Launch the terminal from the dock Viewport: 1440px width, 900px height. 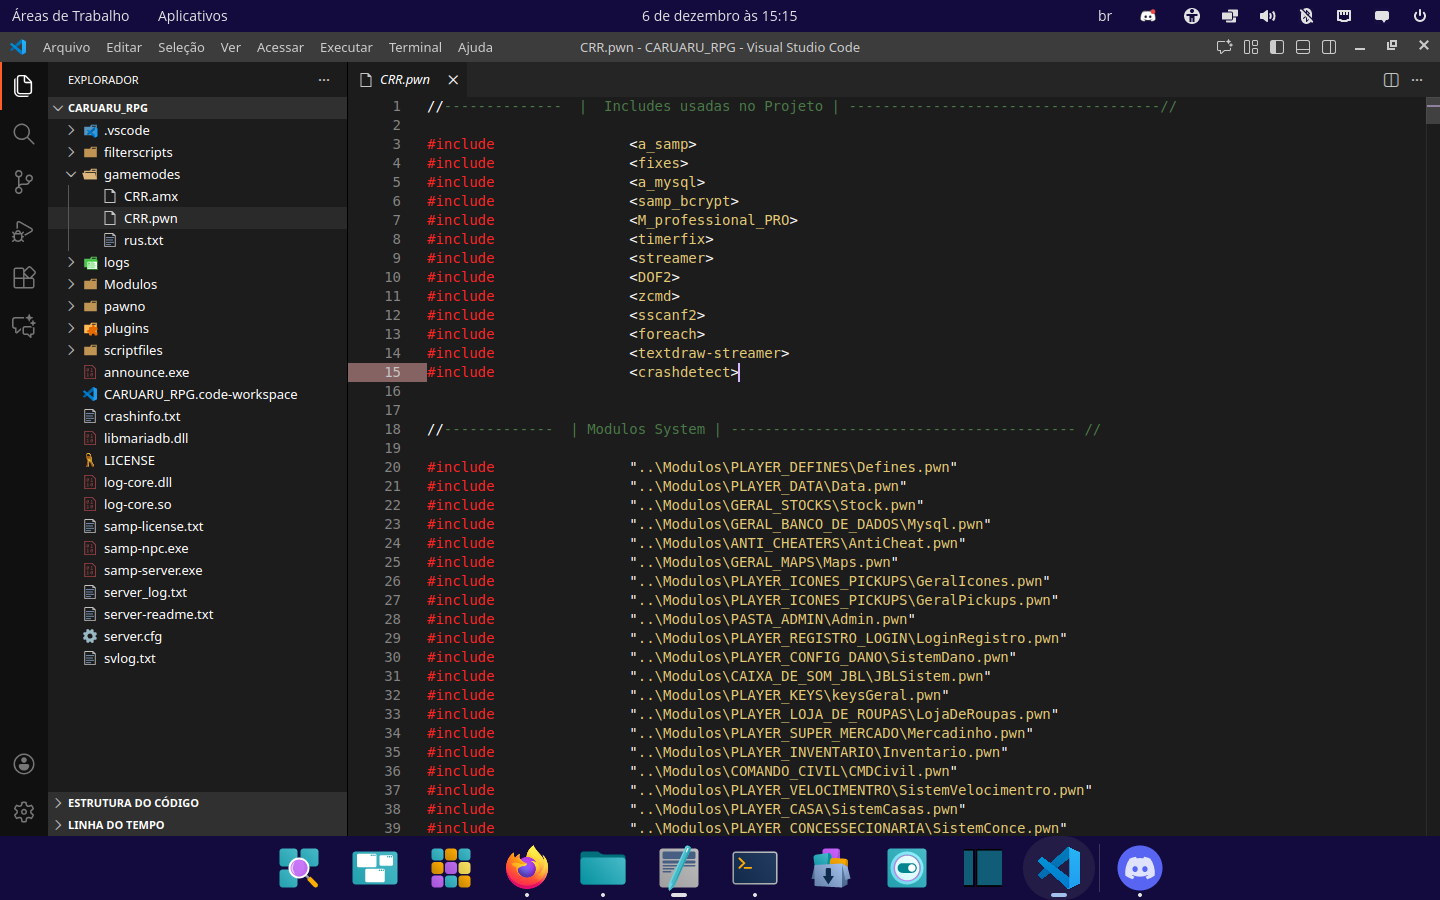(x=755, y=867)
